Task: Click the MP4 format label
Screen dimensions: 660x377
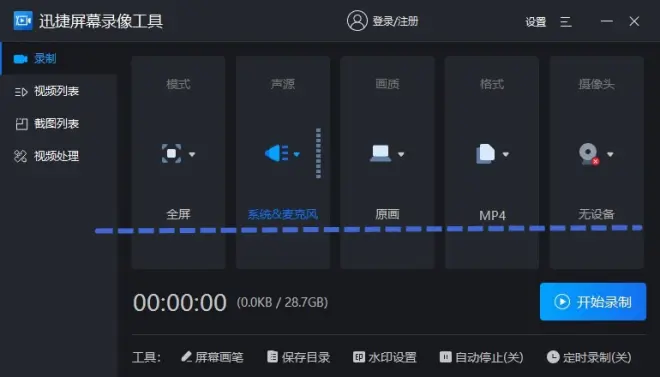Action: pos(492,215)
